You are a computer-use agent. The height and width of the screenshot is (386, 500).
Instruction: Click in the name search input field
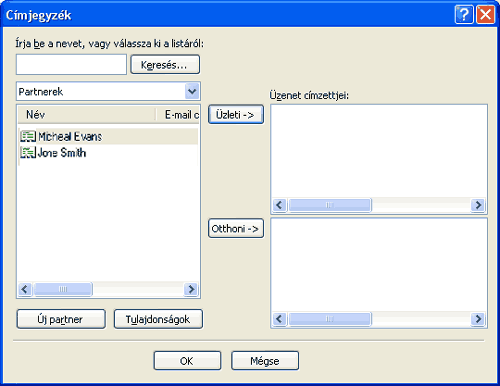tap(71, 65)
